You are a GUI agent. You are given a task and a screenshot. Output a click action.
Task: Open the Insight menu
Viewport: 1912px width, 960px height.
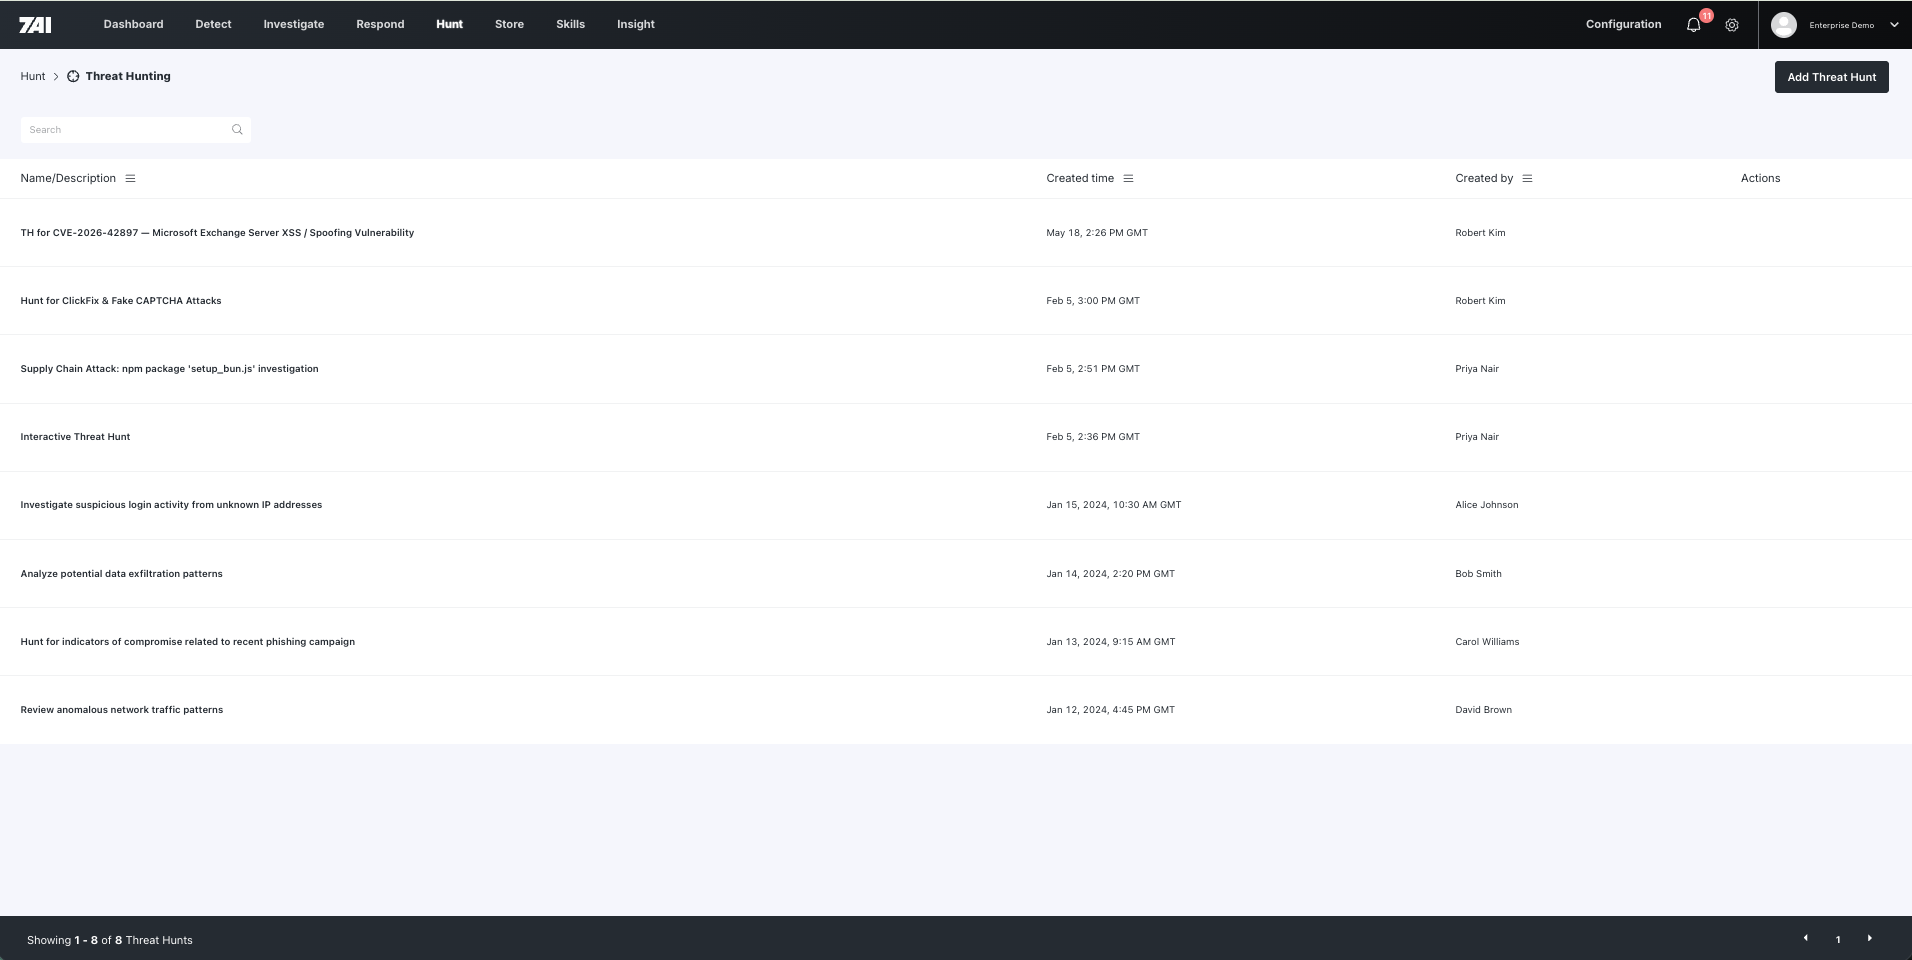coord(635,24)
